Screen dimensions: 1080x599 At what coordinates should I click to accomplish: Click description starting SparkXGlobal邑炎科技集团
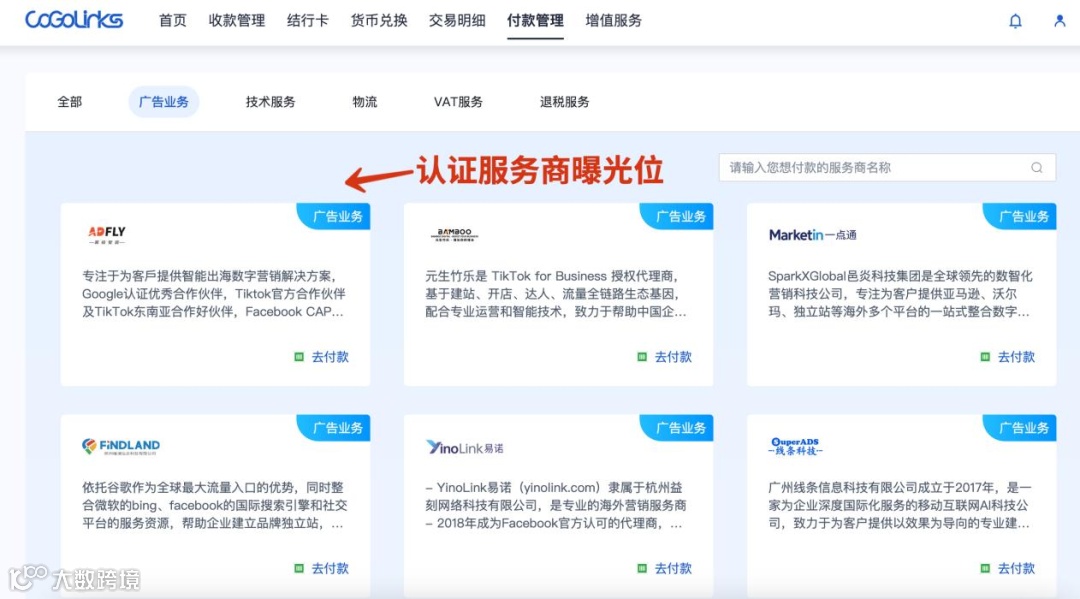coord(900,294)
